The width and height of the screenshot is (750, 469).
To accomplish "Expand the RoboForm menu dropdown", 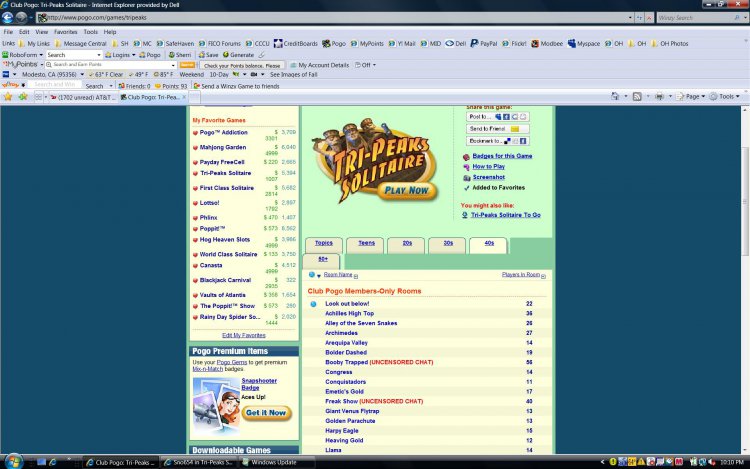I will point(41,55).
